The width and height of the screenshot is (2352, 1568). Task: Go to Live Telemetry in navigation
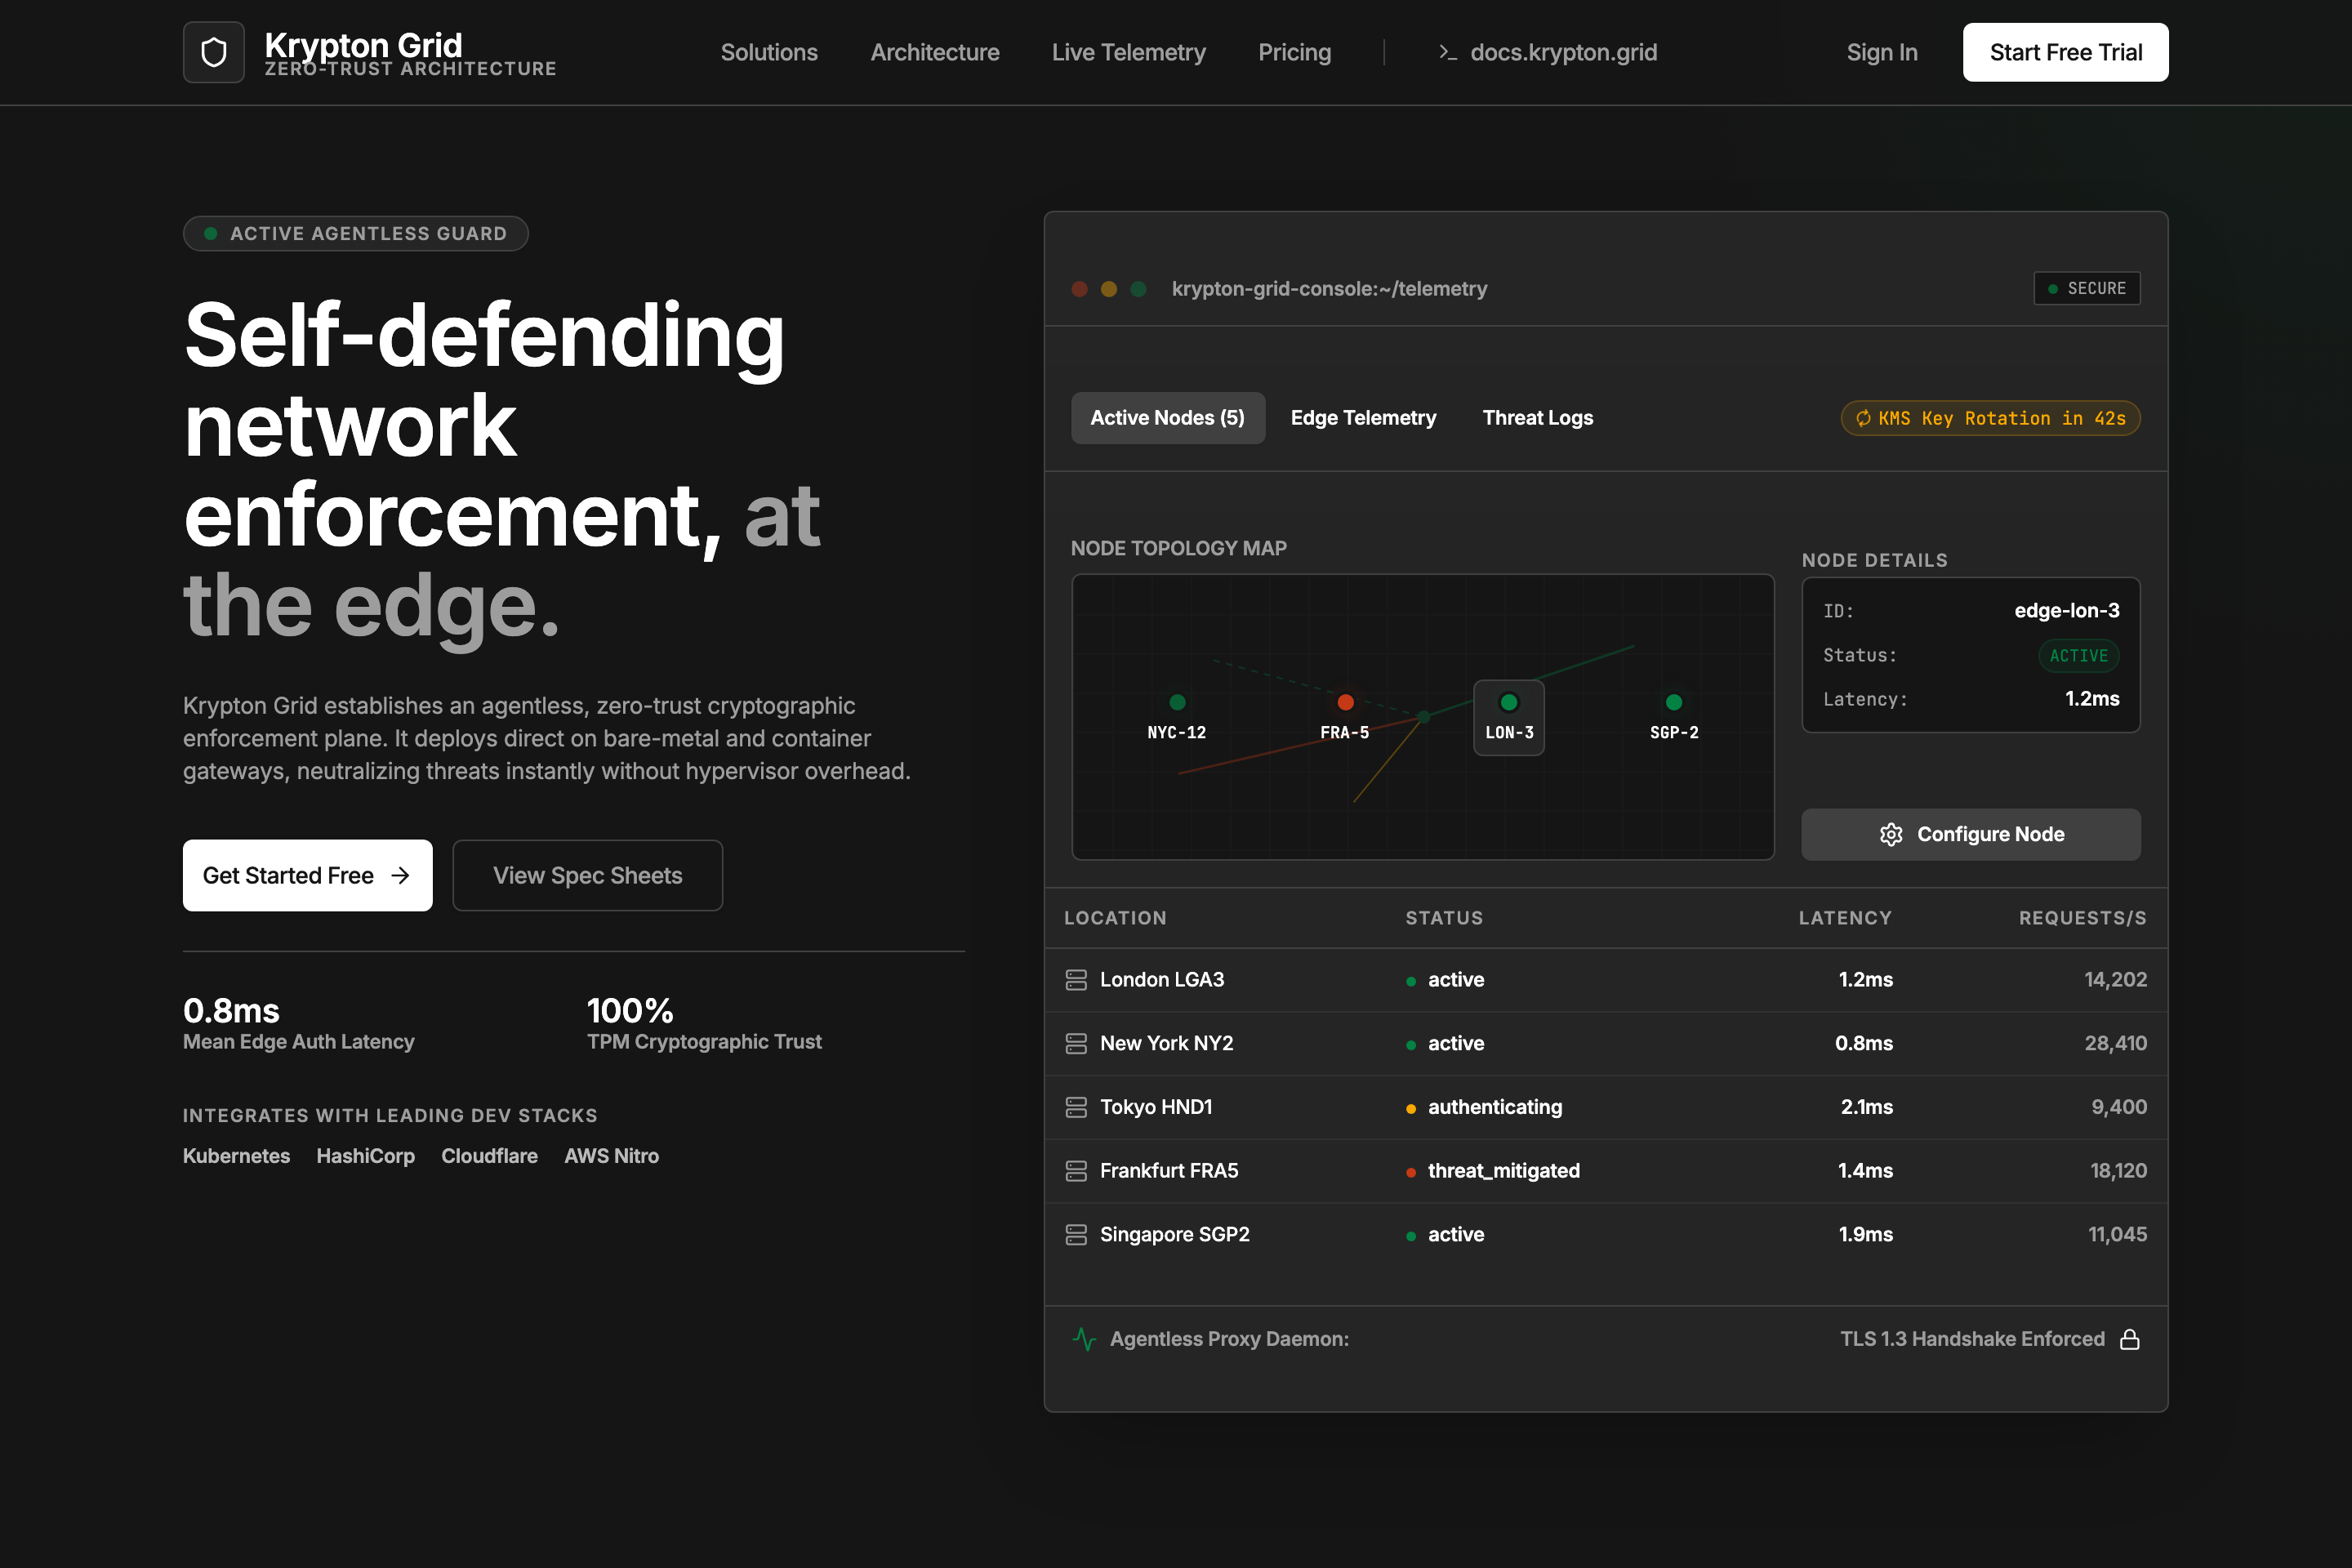coord(1129,52)
